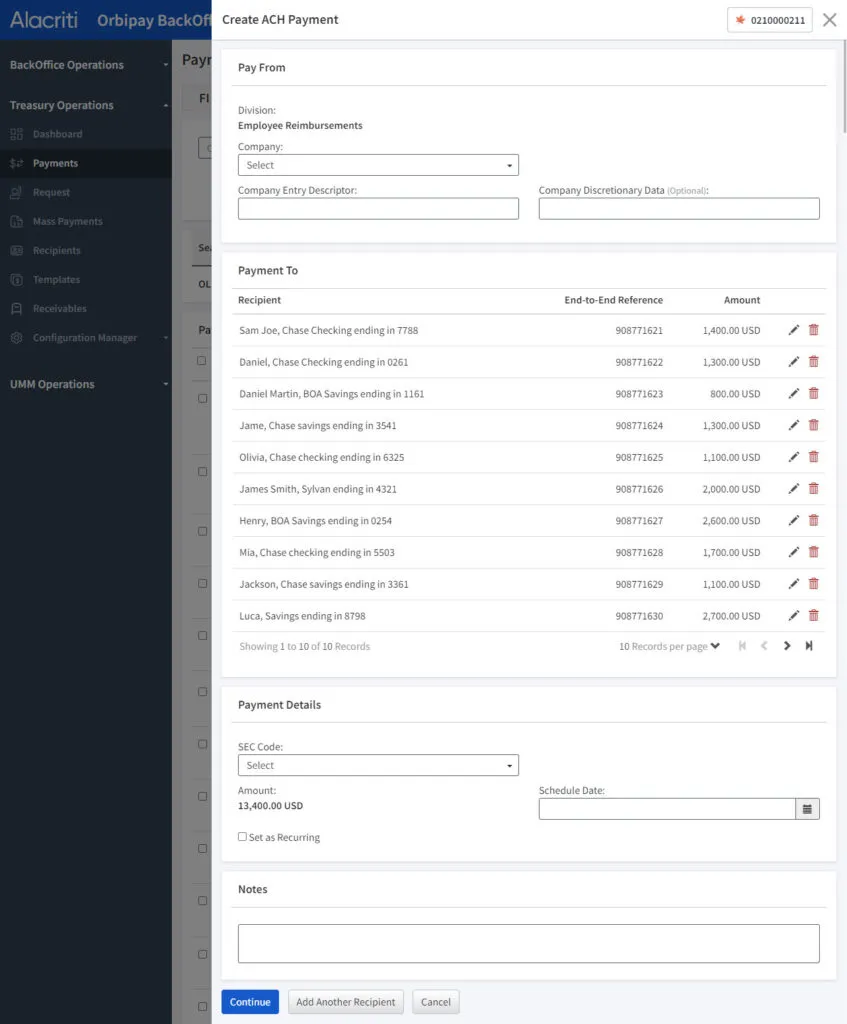847x1024 pixels.
Task: Enable Set as Recurring checkbox
Action: pyautogui.click(x=242, y=837)
